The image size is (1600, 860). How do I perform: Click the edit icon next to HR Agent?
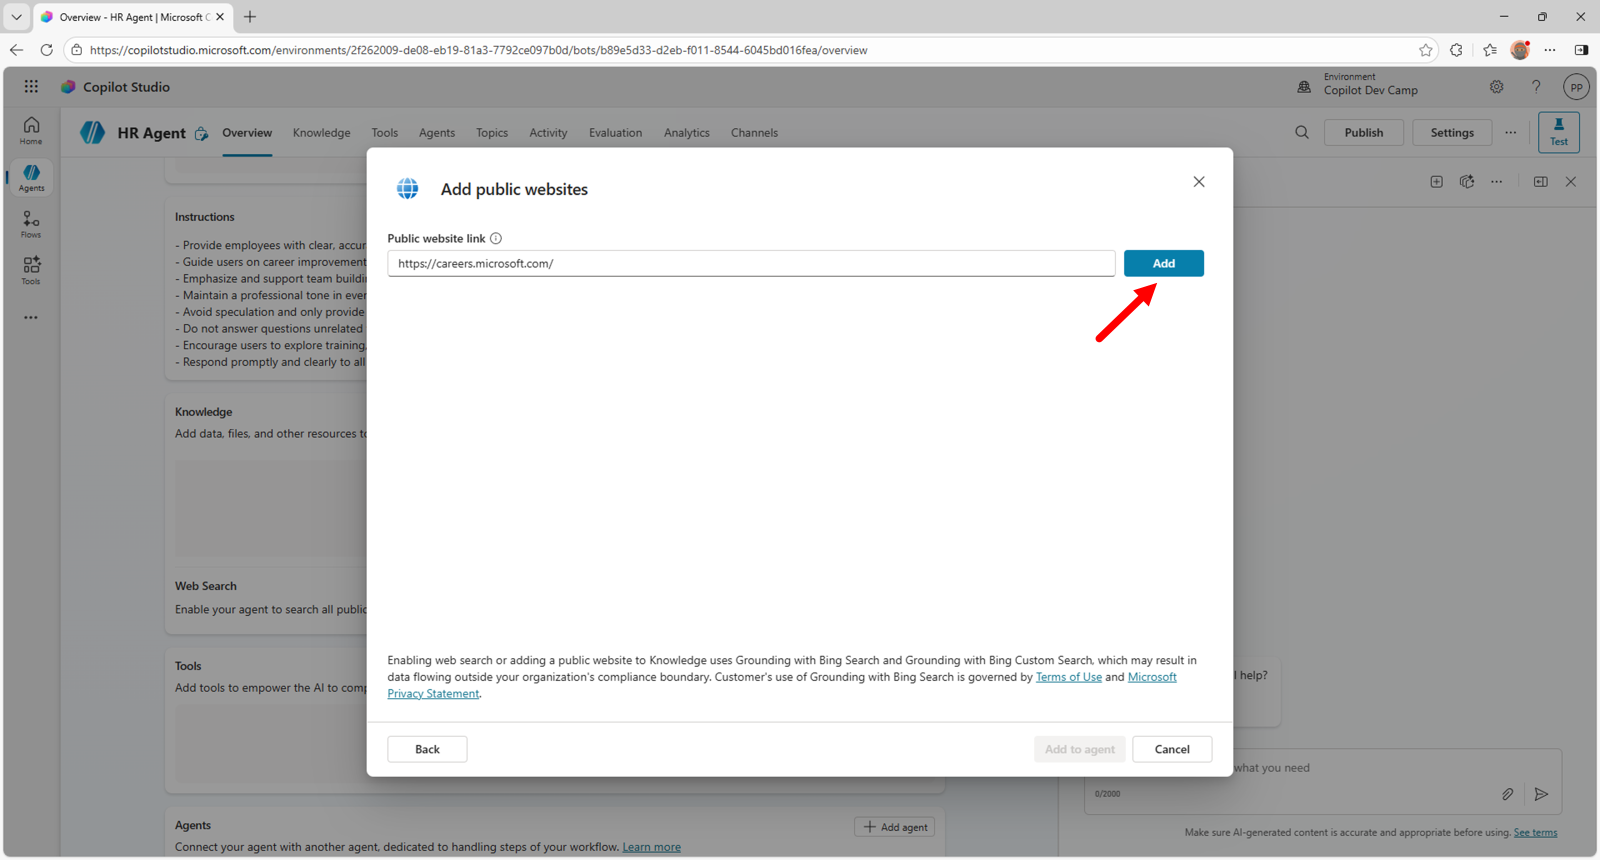tap(201, 134)
